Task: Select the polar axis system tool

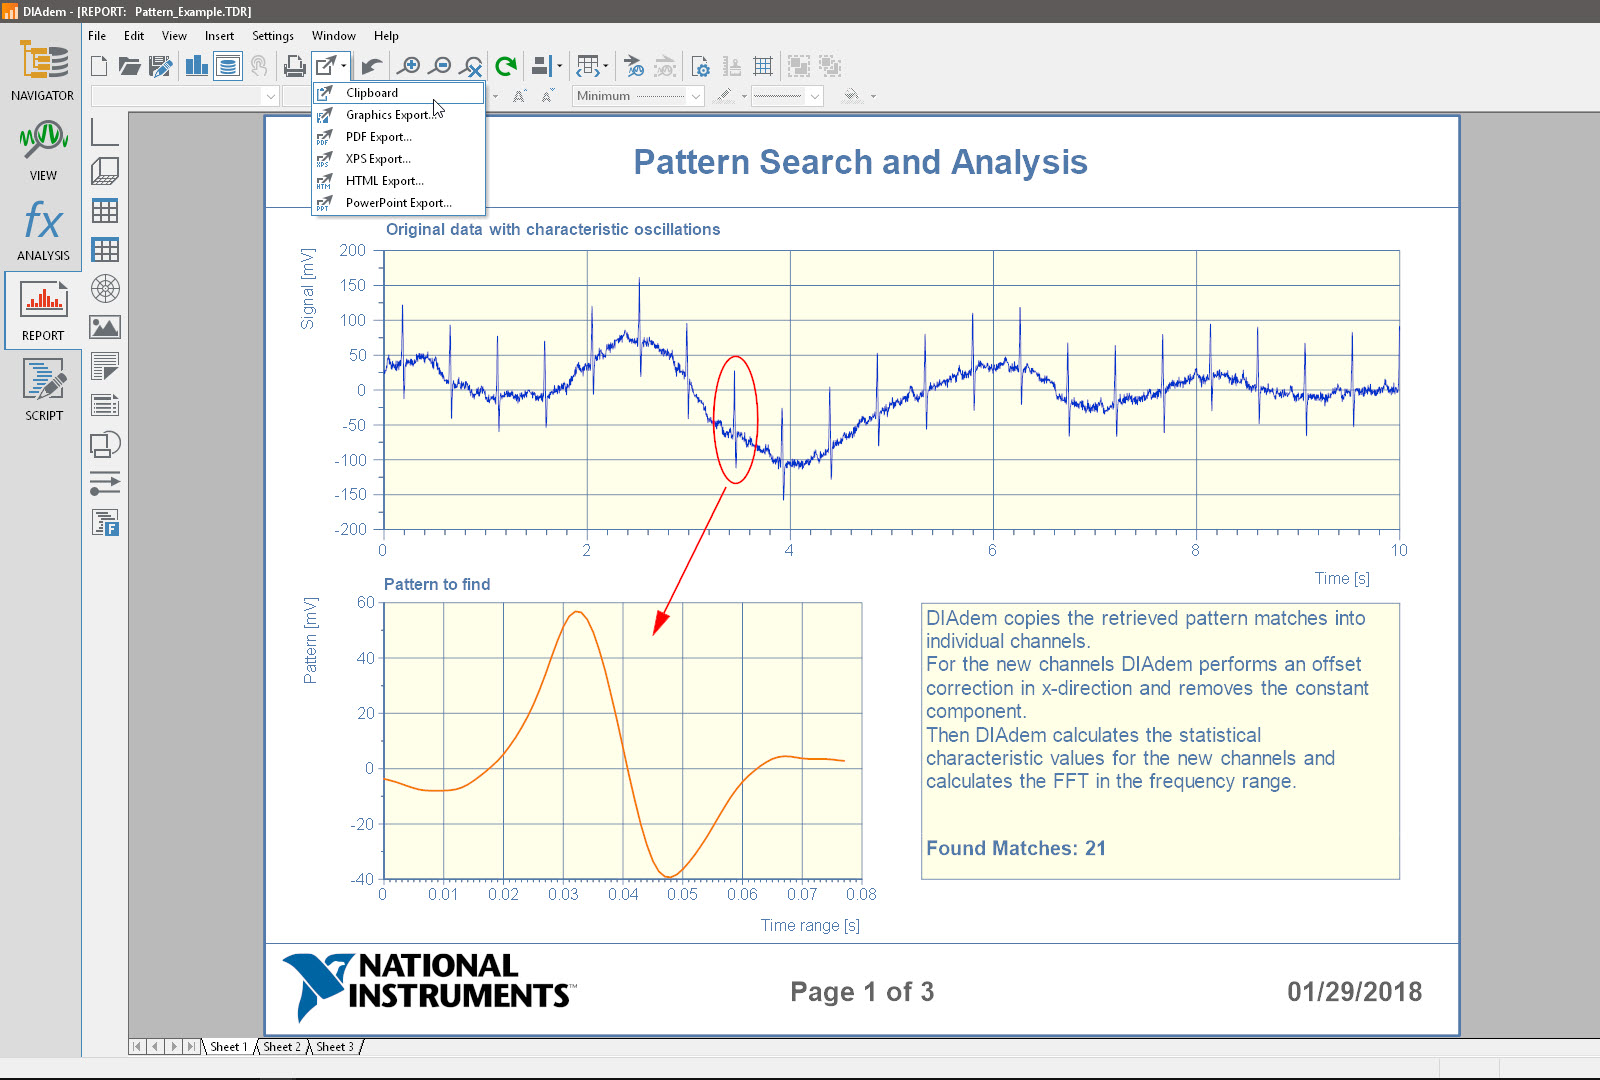Action: 105,289
